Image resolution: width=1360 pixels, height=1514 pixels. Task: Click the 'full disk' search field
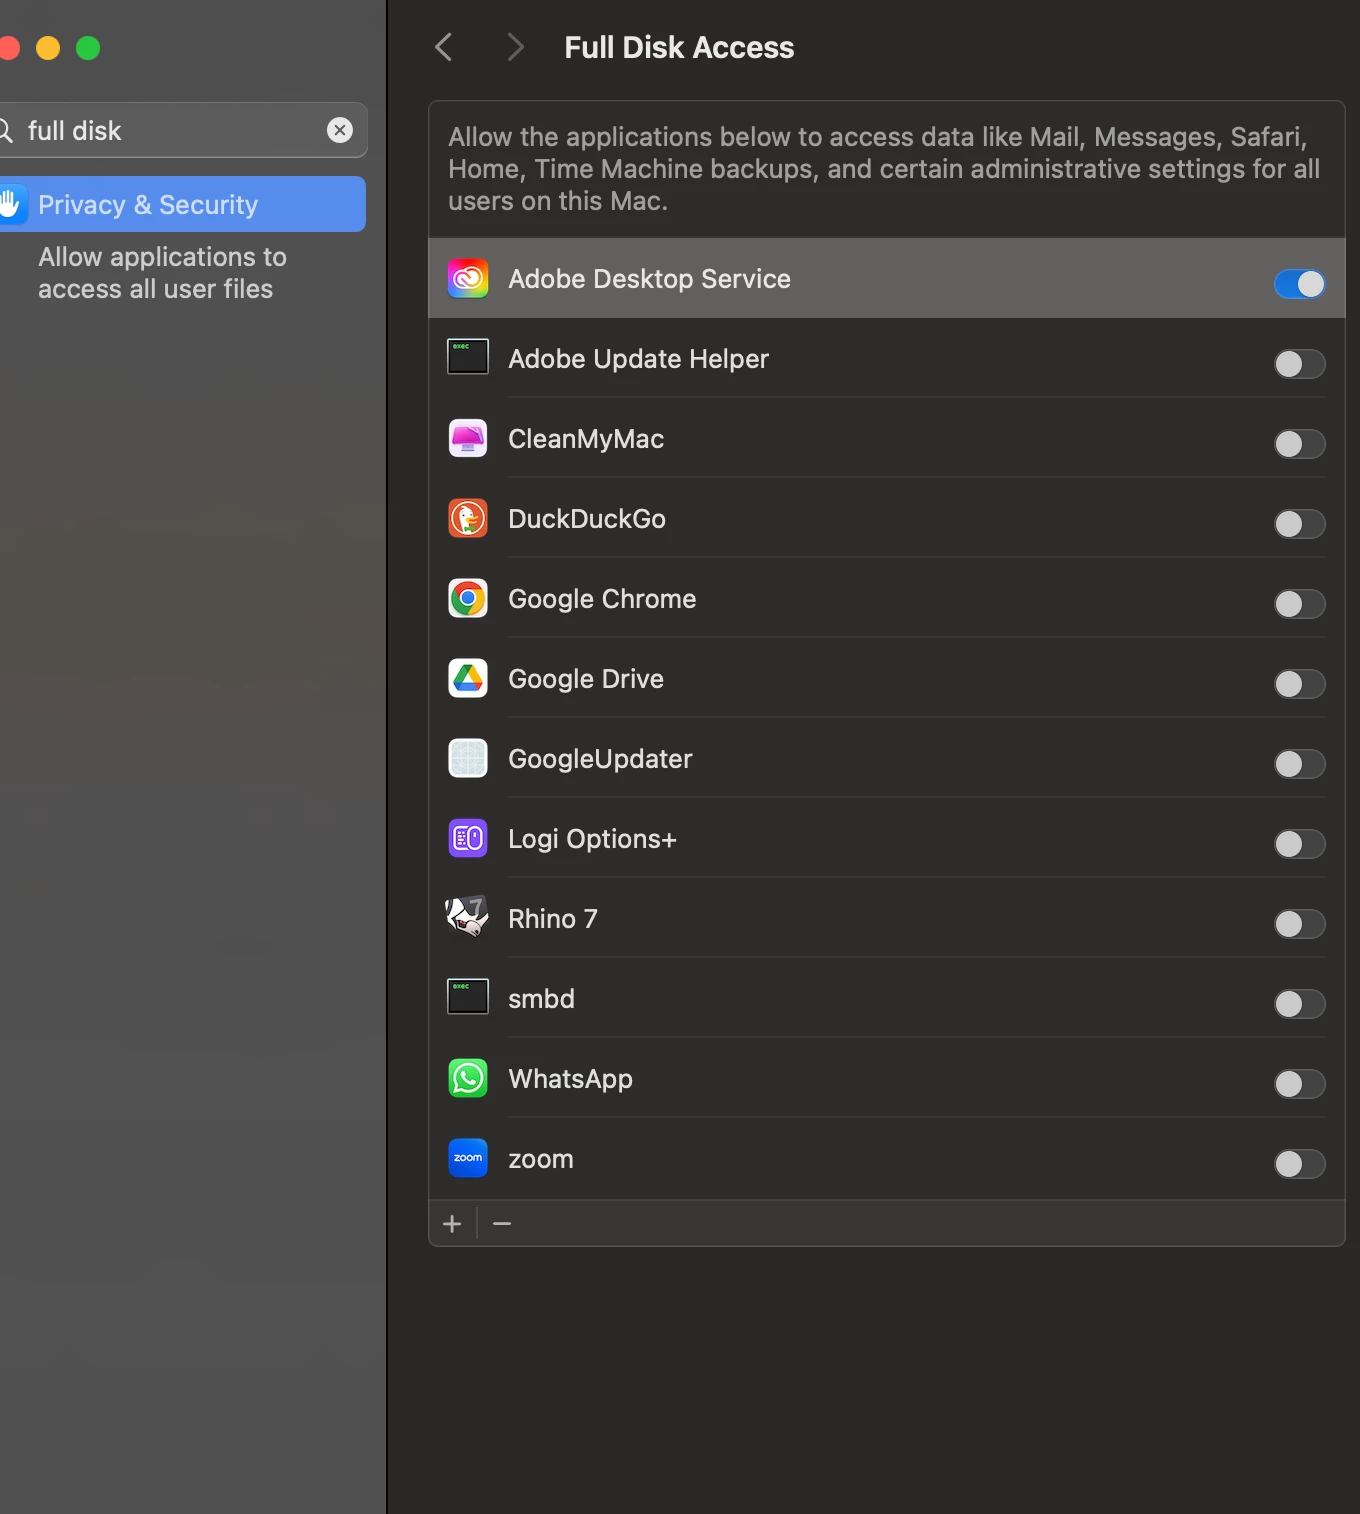click(x=182, y=130)
